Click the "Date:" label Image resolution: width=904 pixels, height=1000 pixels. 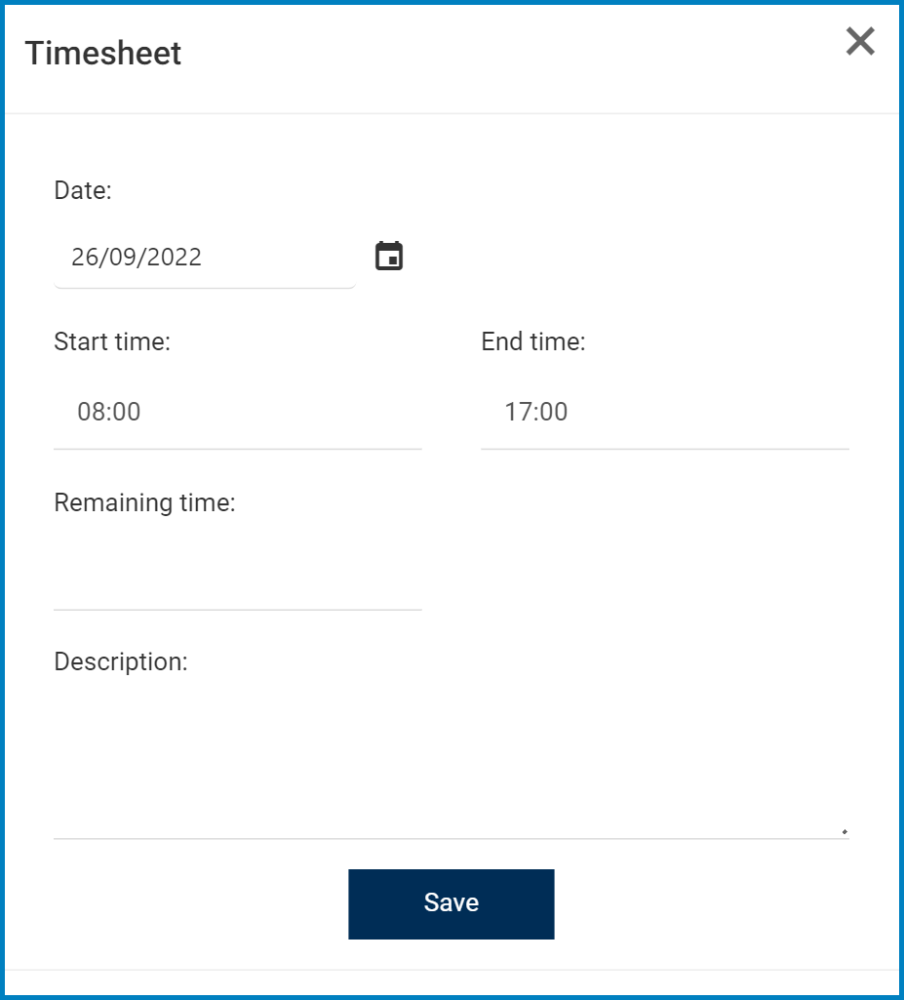point(83,191)
